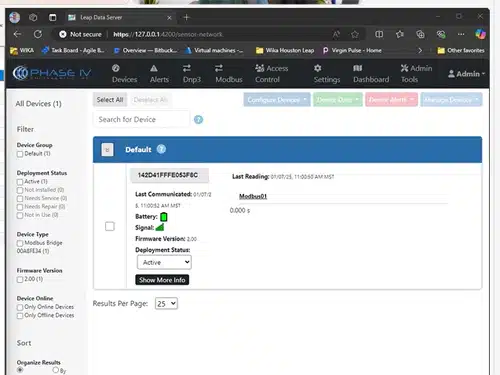Tick the Active deployment status filter
The width and height of the screenshot is (500, 375).
[20, 182]
